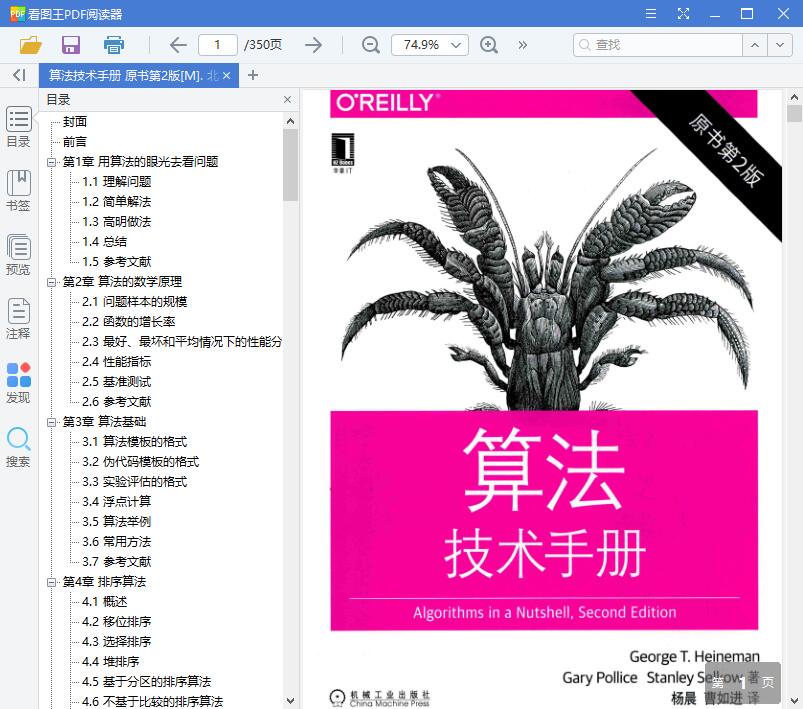Open outline entry 4.4 堆排序
The width and height of the screenshot is (803, 709).
(x=111, y=661)
